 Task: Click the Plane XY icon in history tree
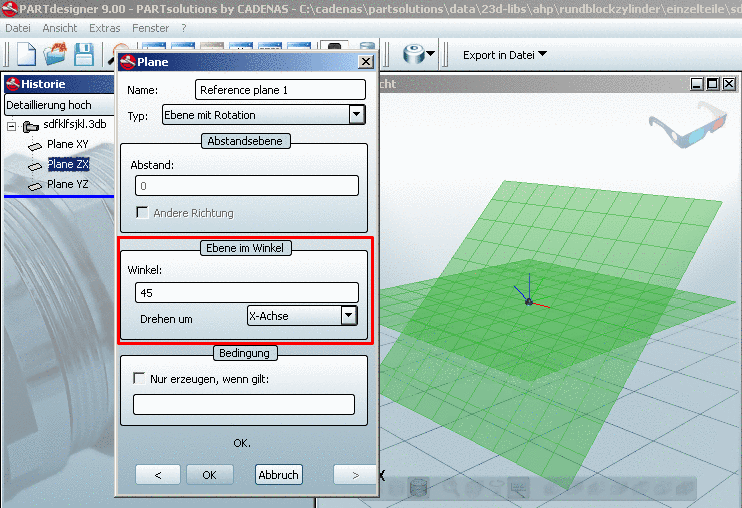[35, 147]
